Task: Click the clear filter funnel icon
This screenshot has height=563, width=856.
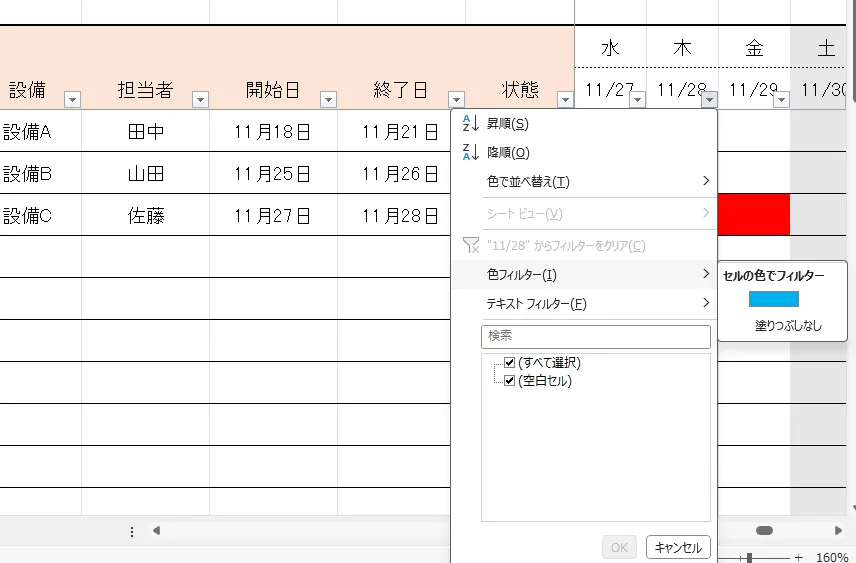Action: pos(471,245)
